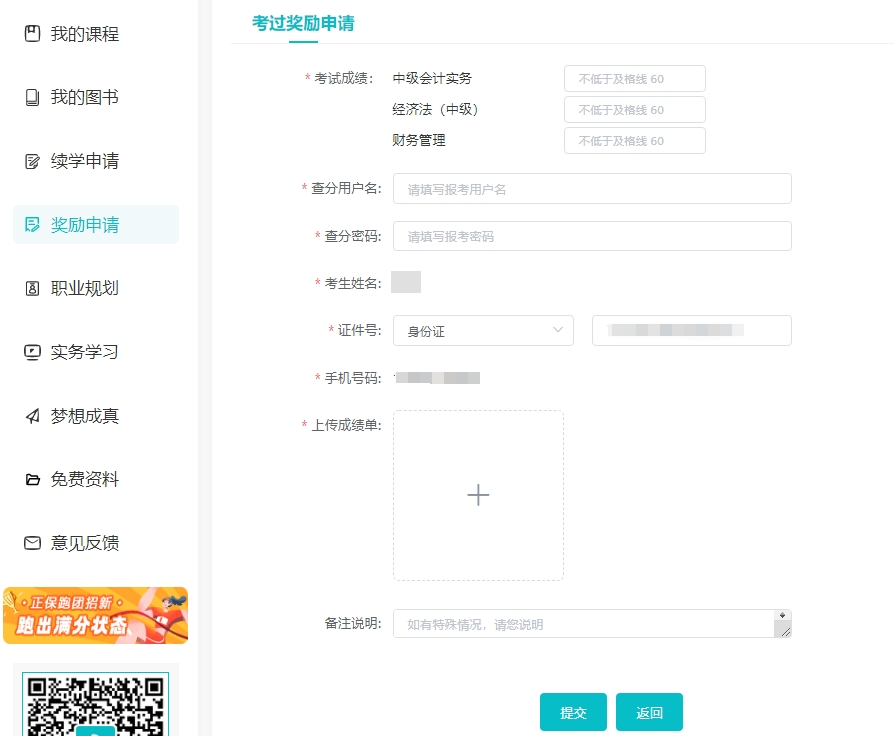Select the 职业规划 sidebar icon
The image size is (894, 736).
pyautogui.click(x=30, y=288)
